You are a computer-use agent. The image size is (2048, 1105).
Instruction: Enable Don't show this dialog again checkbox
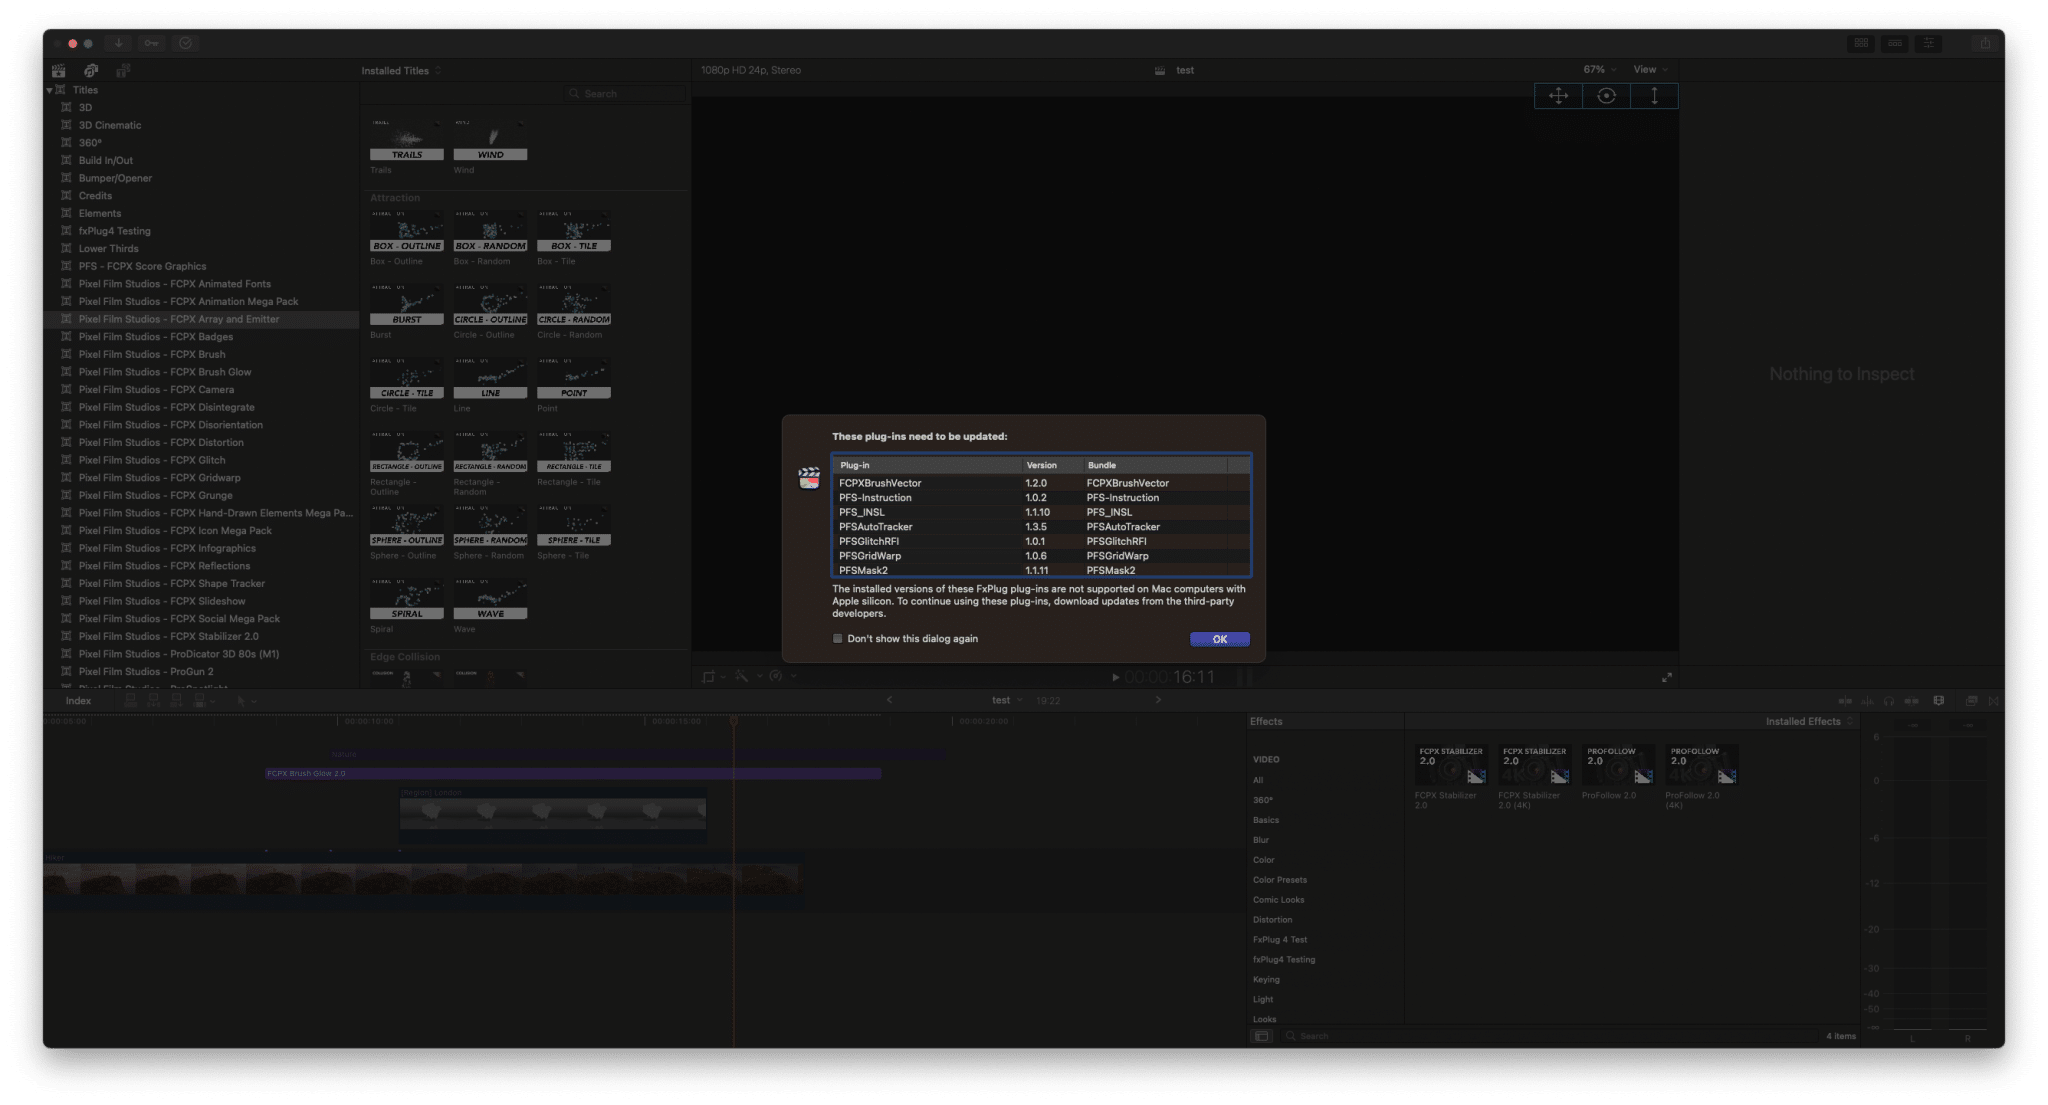coord(838,638)
